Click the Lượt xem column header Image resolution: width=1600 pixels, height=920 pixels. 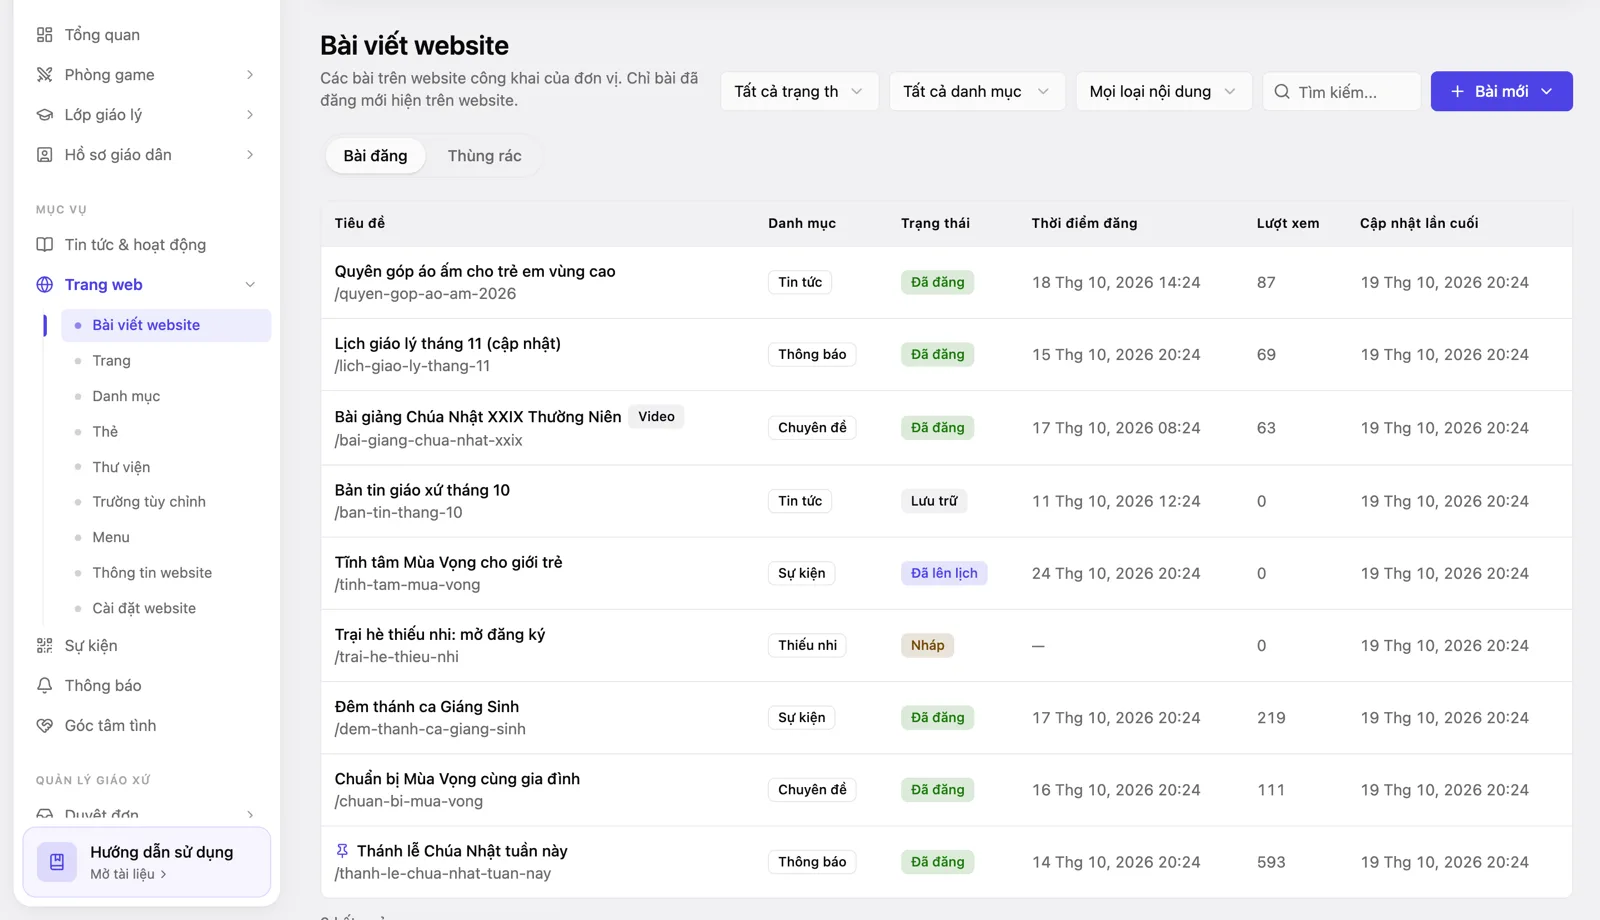pos(1288,223)
